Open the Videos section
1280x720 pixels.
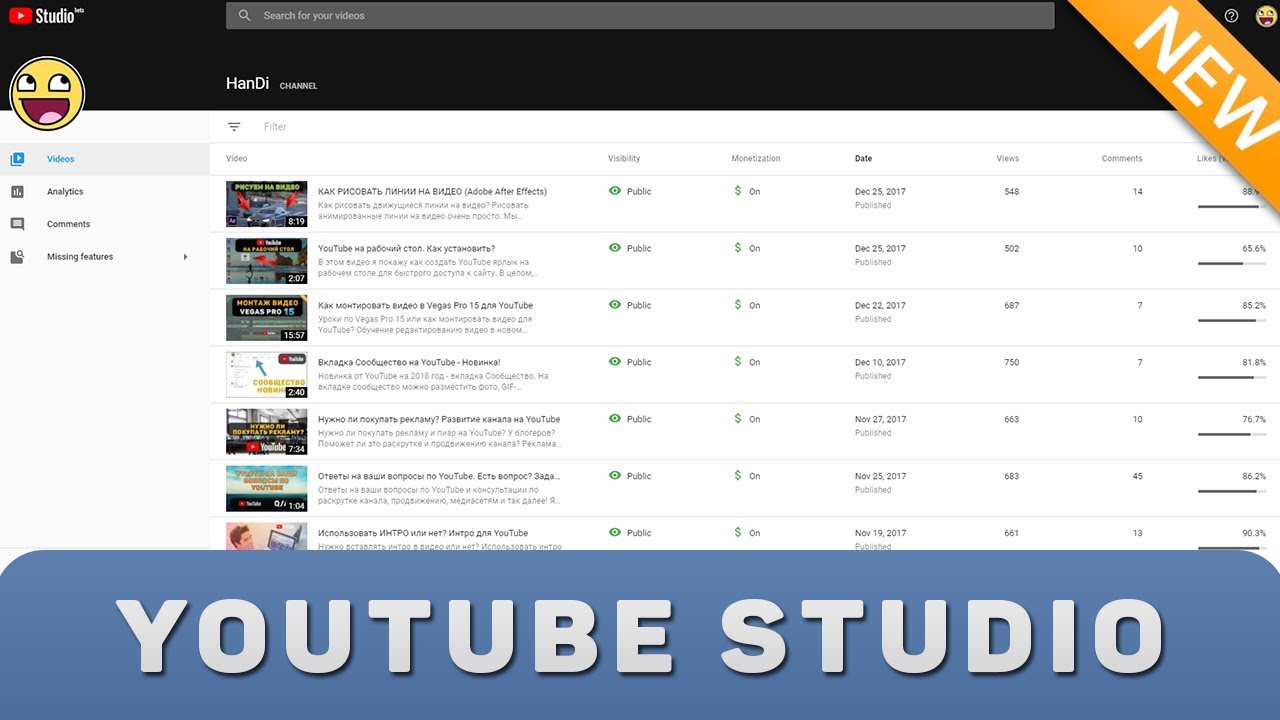tap(104, 159)
